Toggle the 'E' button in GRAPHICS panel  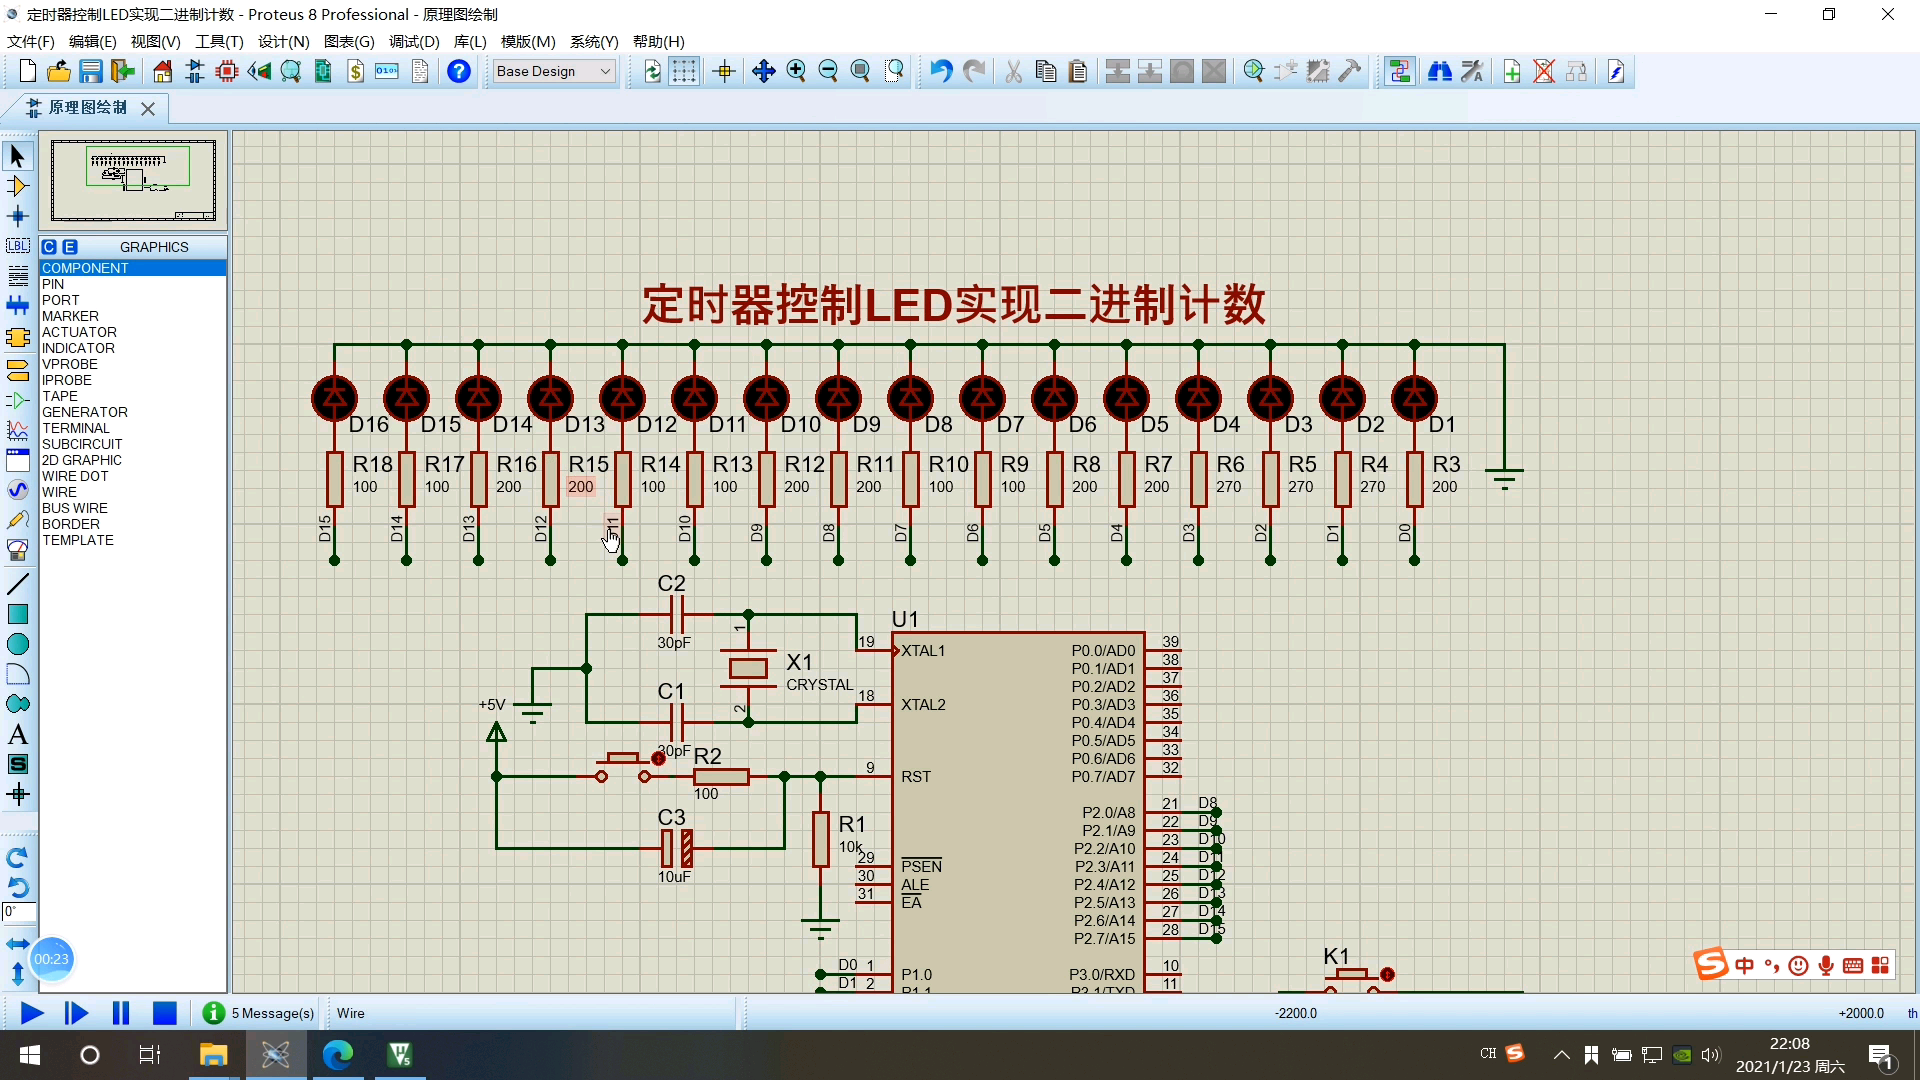pyautogui.click(x=70, y=247)
